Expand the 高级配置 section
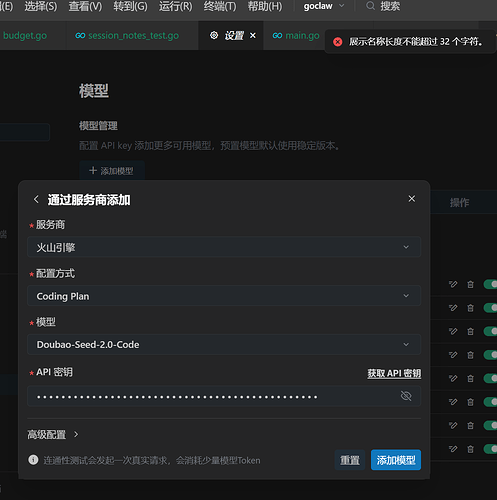The image size is (497, 500). tap(53, 435)
